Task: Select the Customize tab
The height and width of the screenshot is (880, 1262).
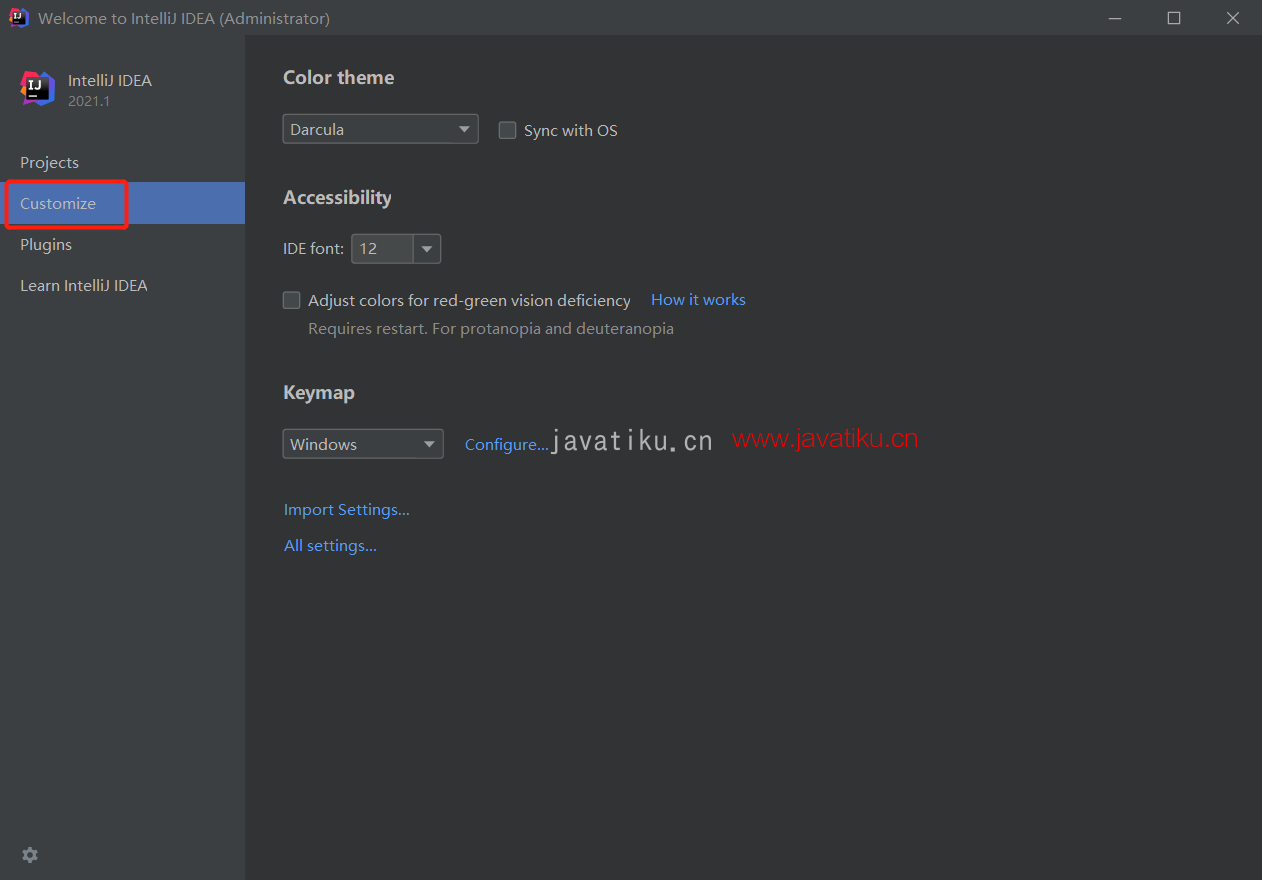Action: tap(122, 203)
